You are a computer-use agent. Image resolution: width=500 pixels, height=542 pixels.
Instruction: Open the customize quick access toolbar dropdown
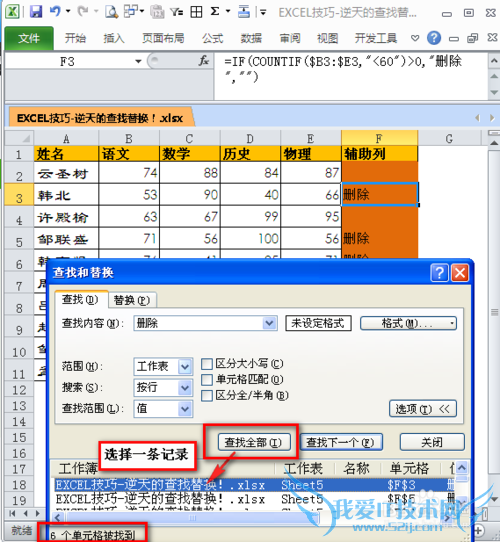[x=263, y=13]
